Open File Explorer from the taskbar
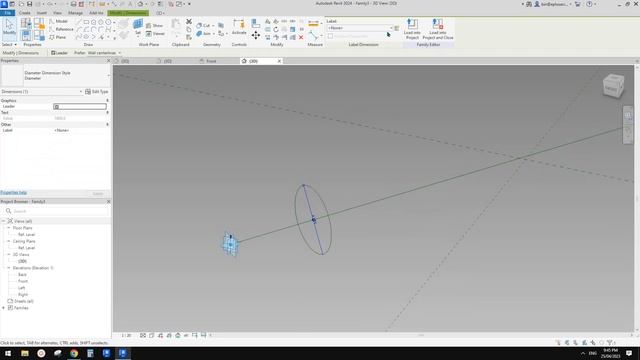 click(24, 353)
